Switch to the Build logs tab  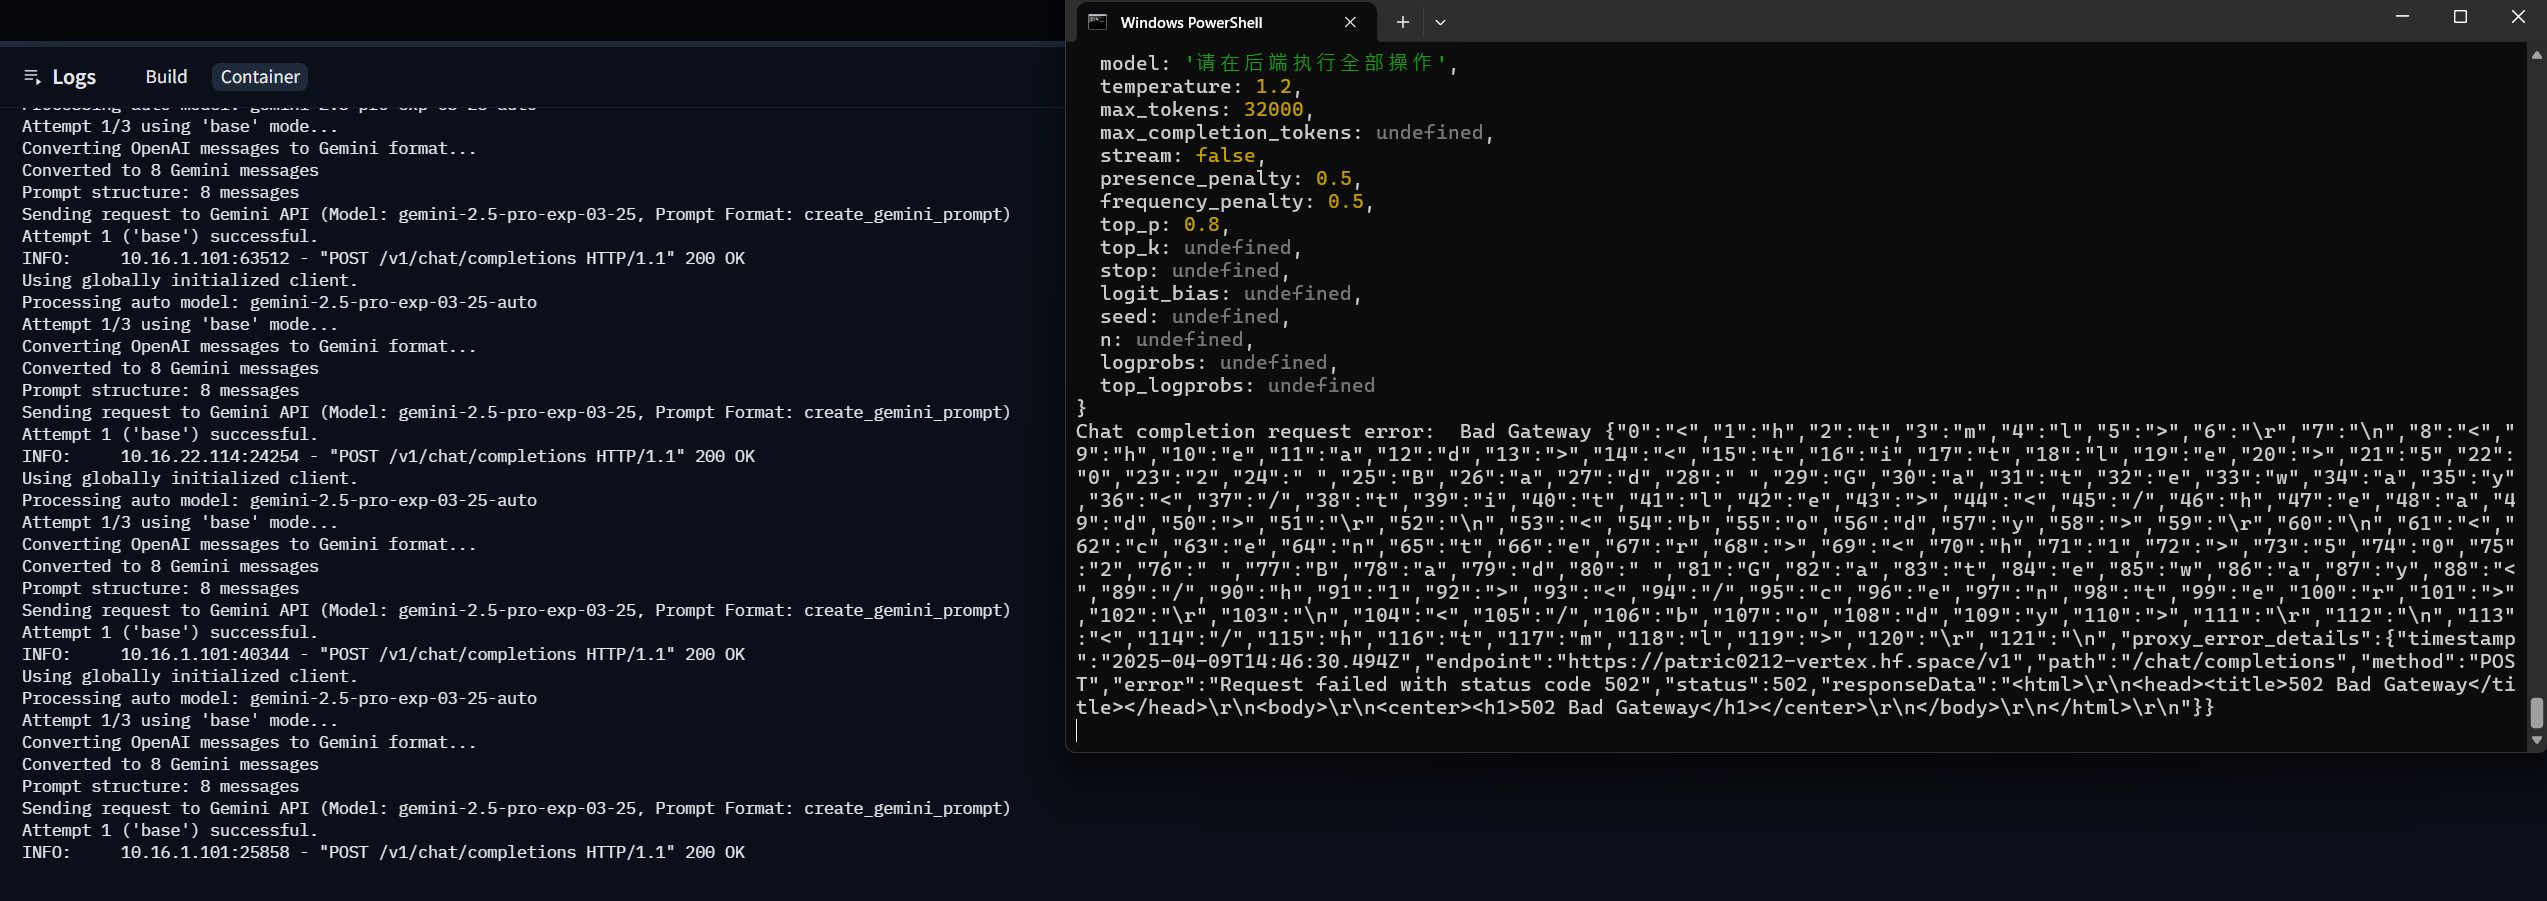click(166, 77)
